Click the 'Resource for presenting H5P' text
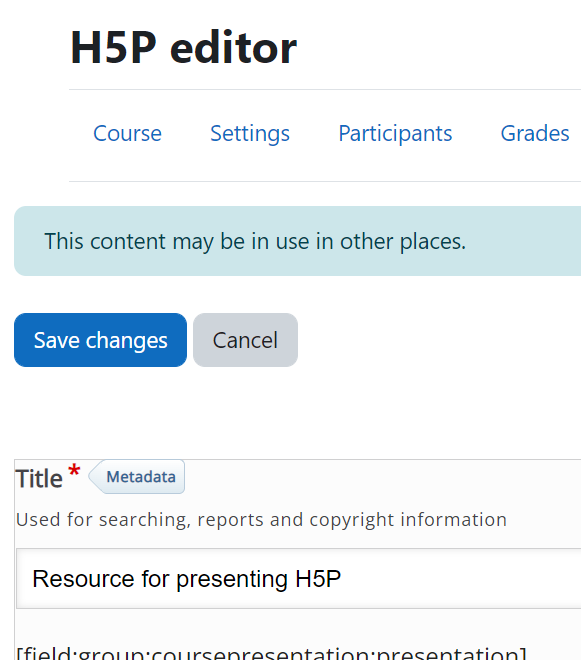Image resolution: width=581 pixels, height=660 pixels. point(187,579)
